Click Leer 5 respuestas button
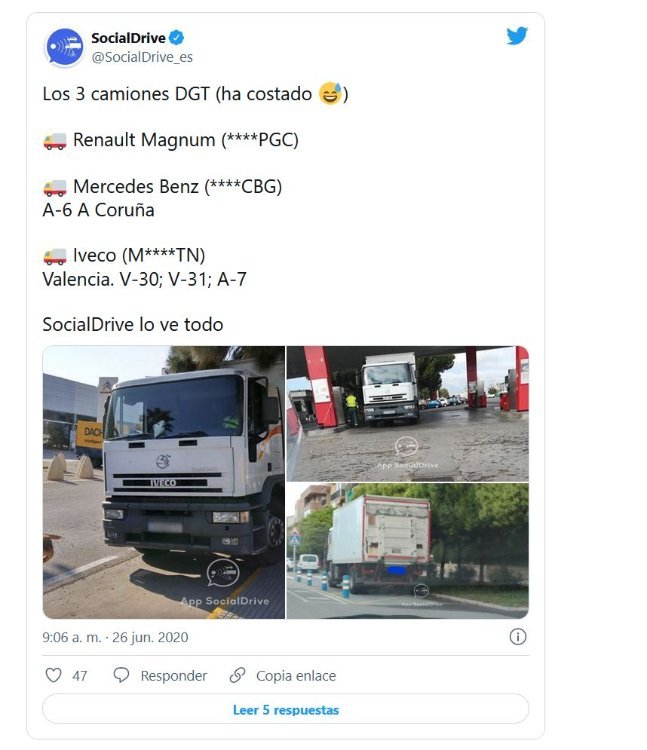 285,709
